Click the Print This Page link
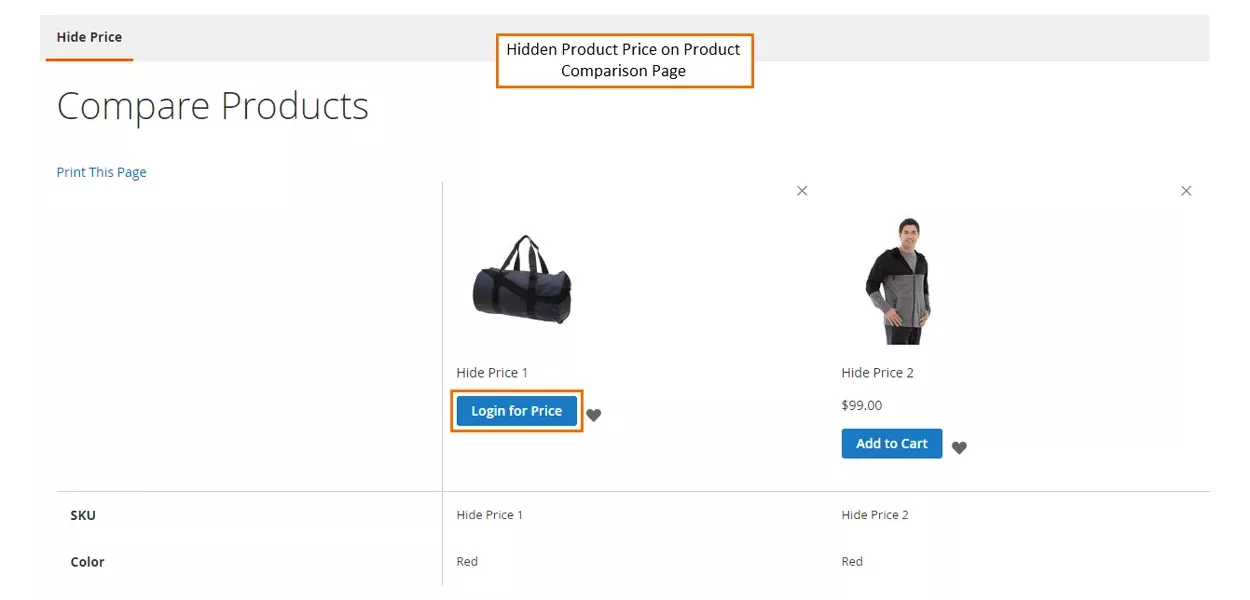The height and width of the screenshot is (600, 1250). click(x=101, y=172)
